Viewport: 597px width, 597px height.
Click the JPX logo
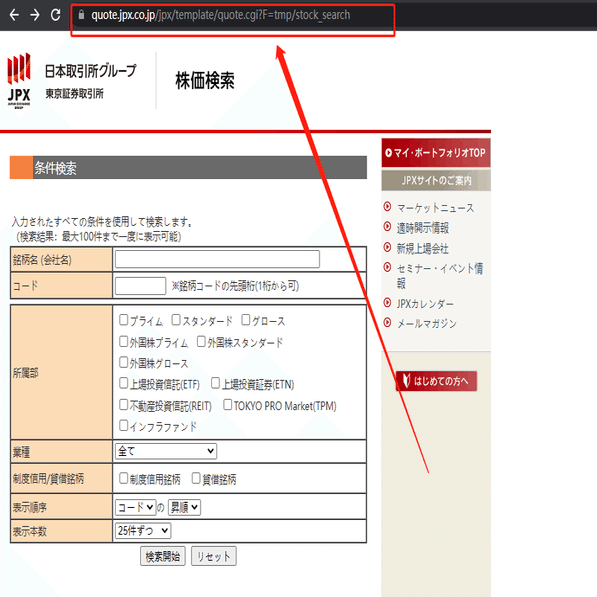point(19,80)
